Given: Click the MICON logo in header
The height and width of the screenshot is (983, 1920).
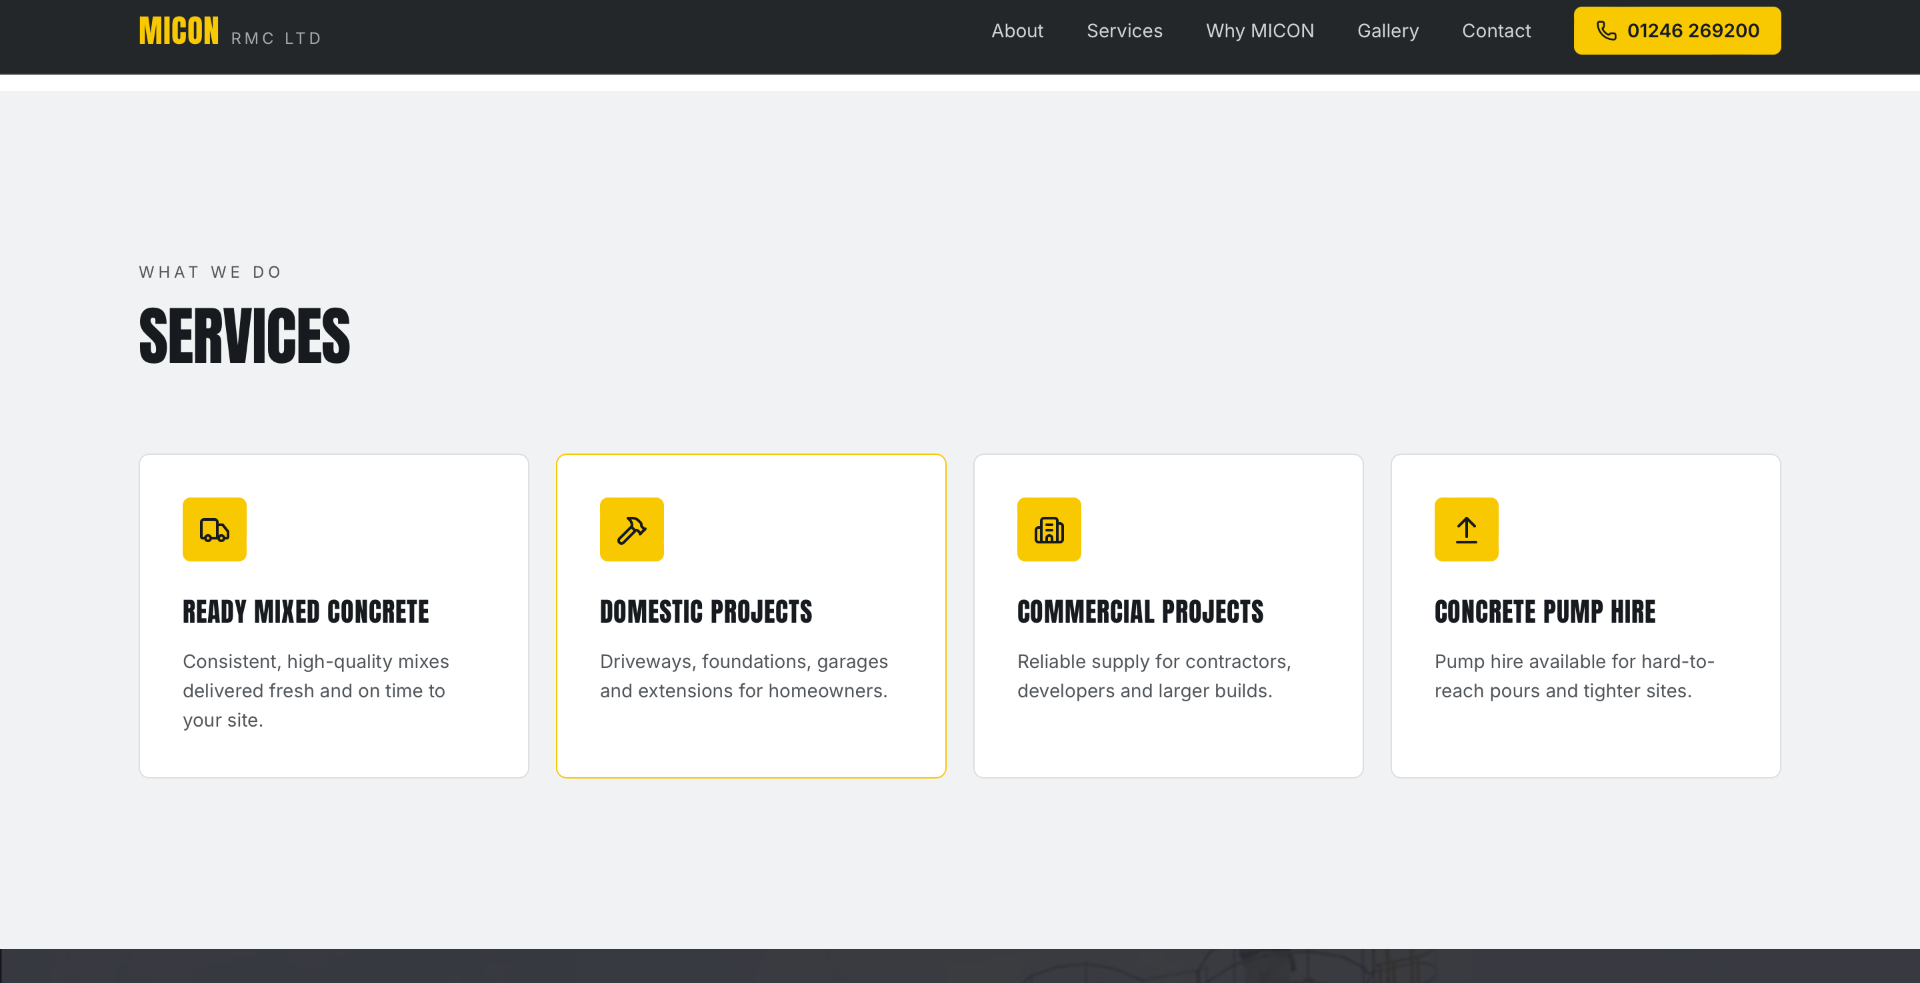Looking at the screenshot, I should pos(179,32).
